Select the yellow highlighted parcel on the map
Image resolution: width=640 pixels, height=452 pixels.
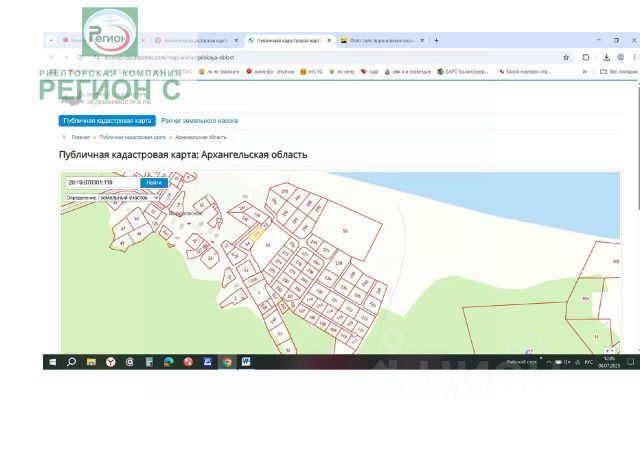pos(256,235)
